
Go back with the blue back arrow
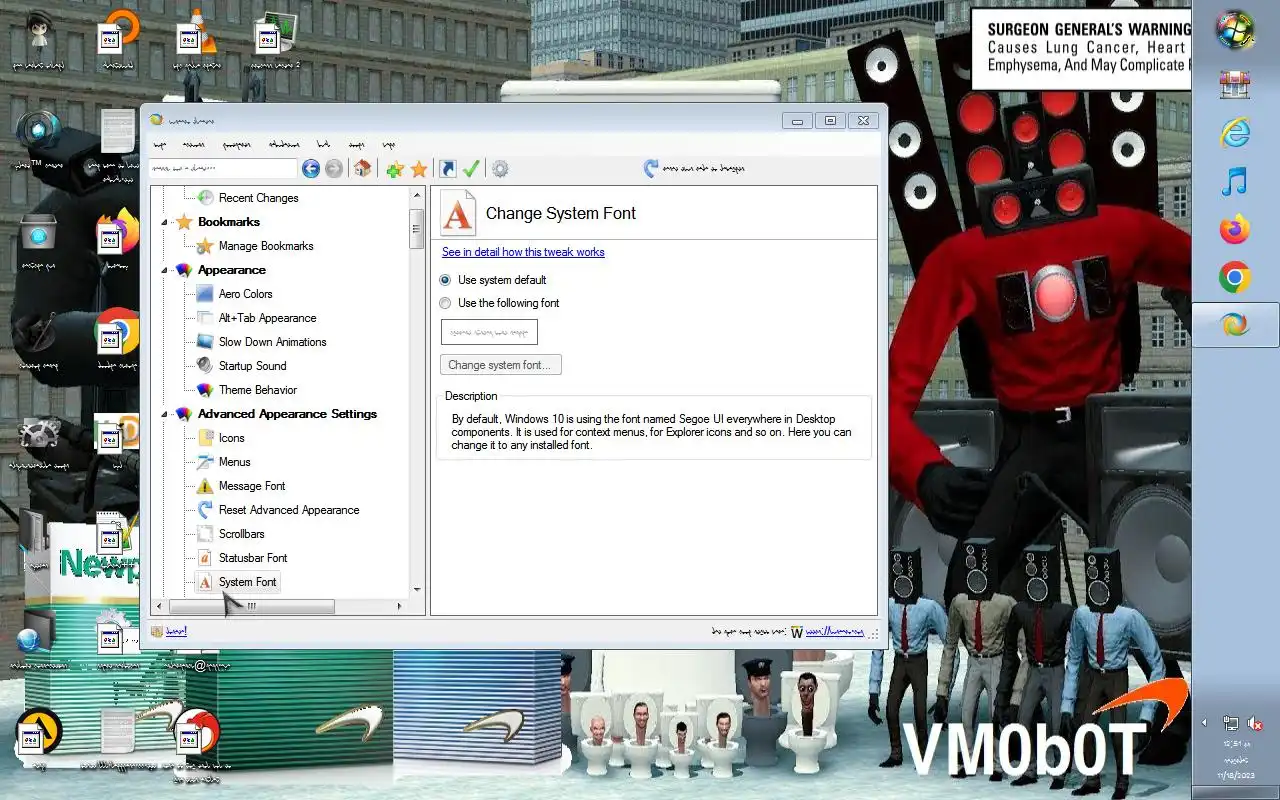tap(311, 169)
